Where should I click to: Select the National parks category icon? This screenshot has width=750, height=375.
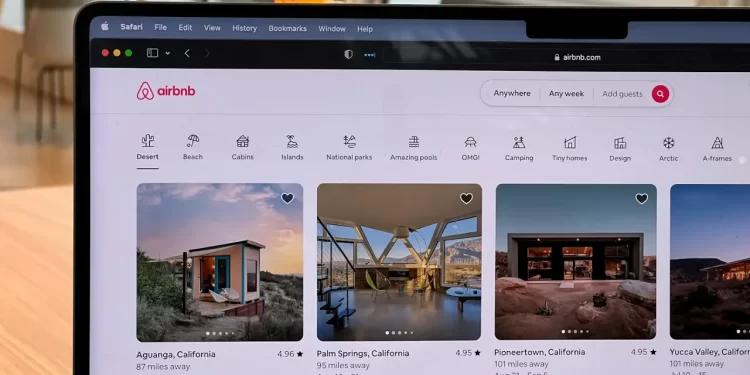[350, 141]
